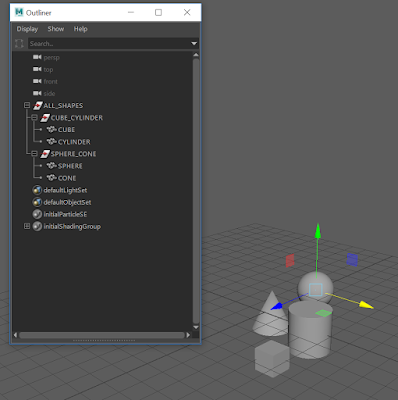
Task: Open the Show menu in Outliner
Action: 56,29
